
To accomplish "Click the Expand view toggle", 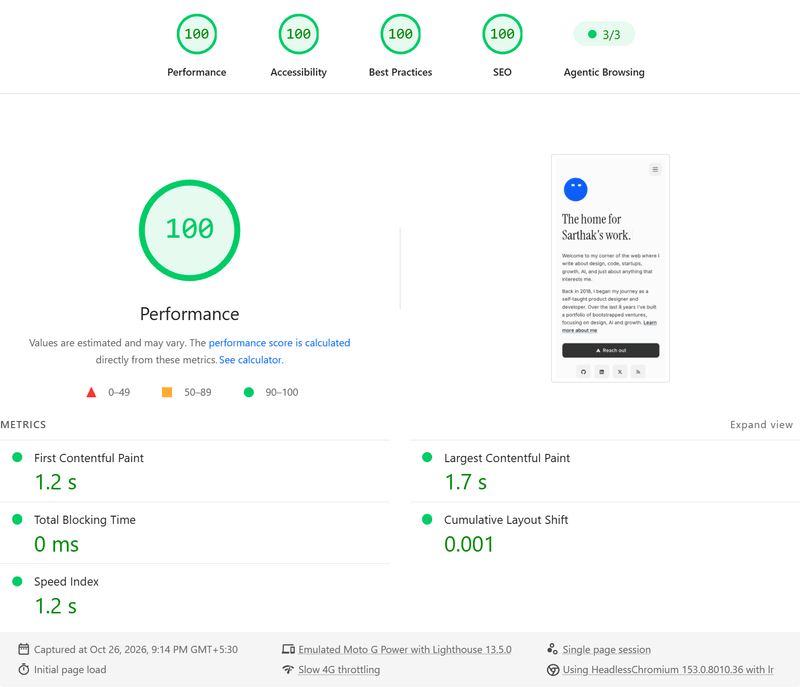I will click(x=761, y=424).
